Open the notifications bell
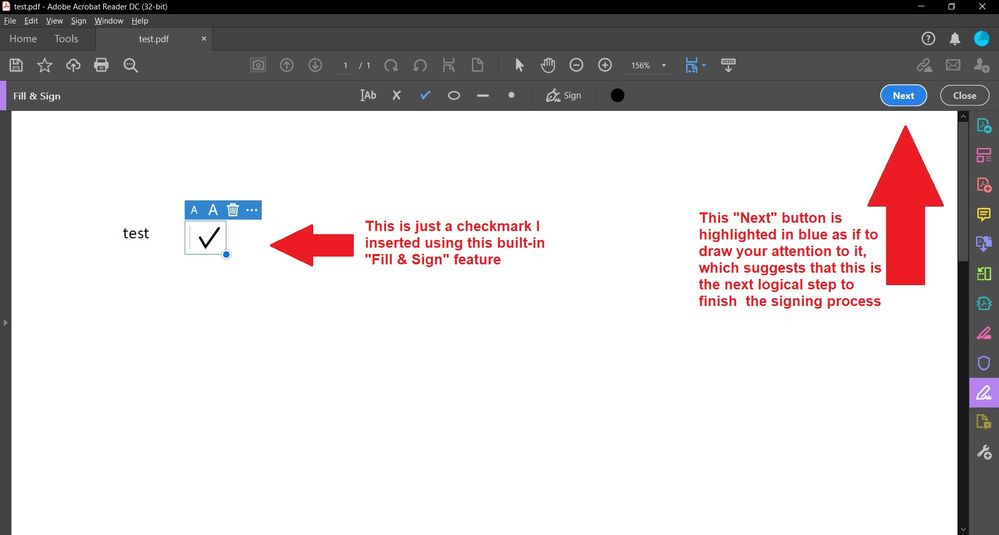The height and width of the screenshot is (535, 999). point(954,39)
